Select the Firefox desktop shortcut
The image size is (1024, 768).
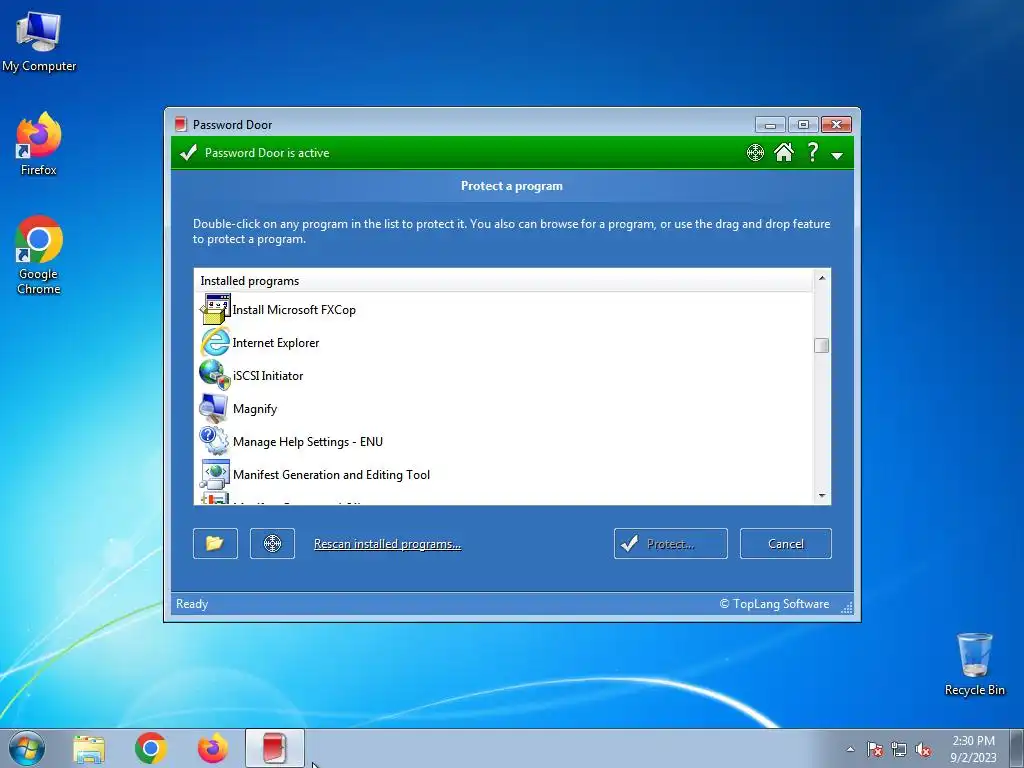pos(39,144)
